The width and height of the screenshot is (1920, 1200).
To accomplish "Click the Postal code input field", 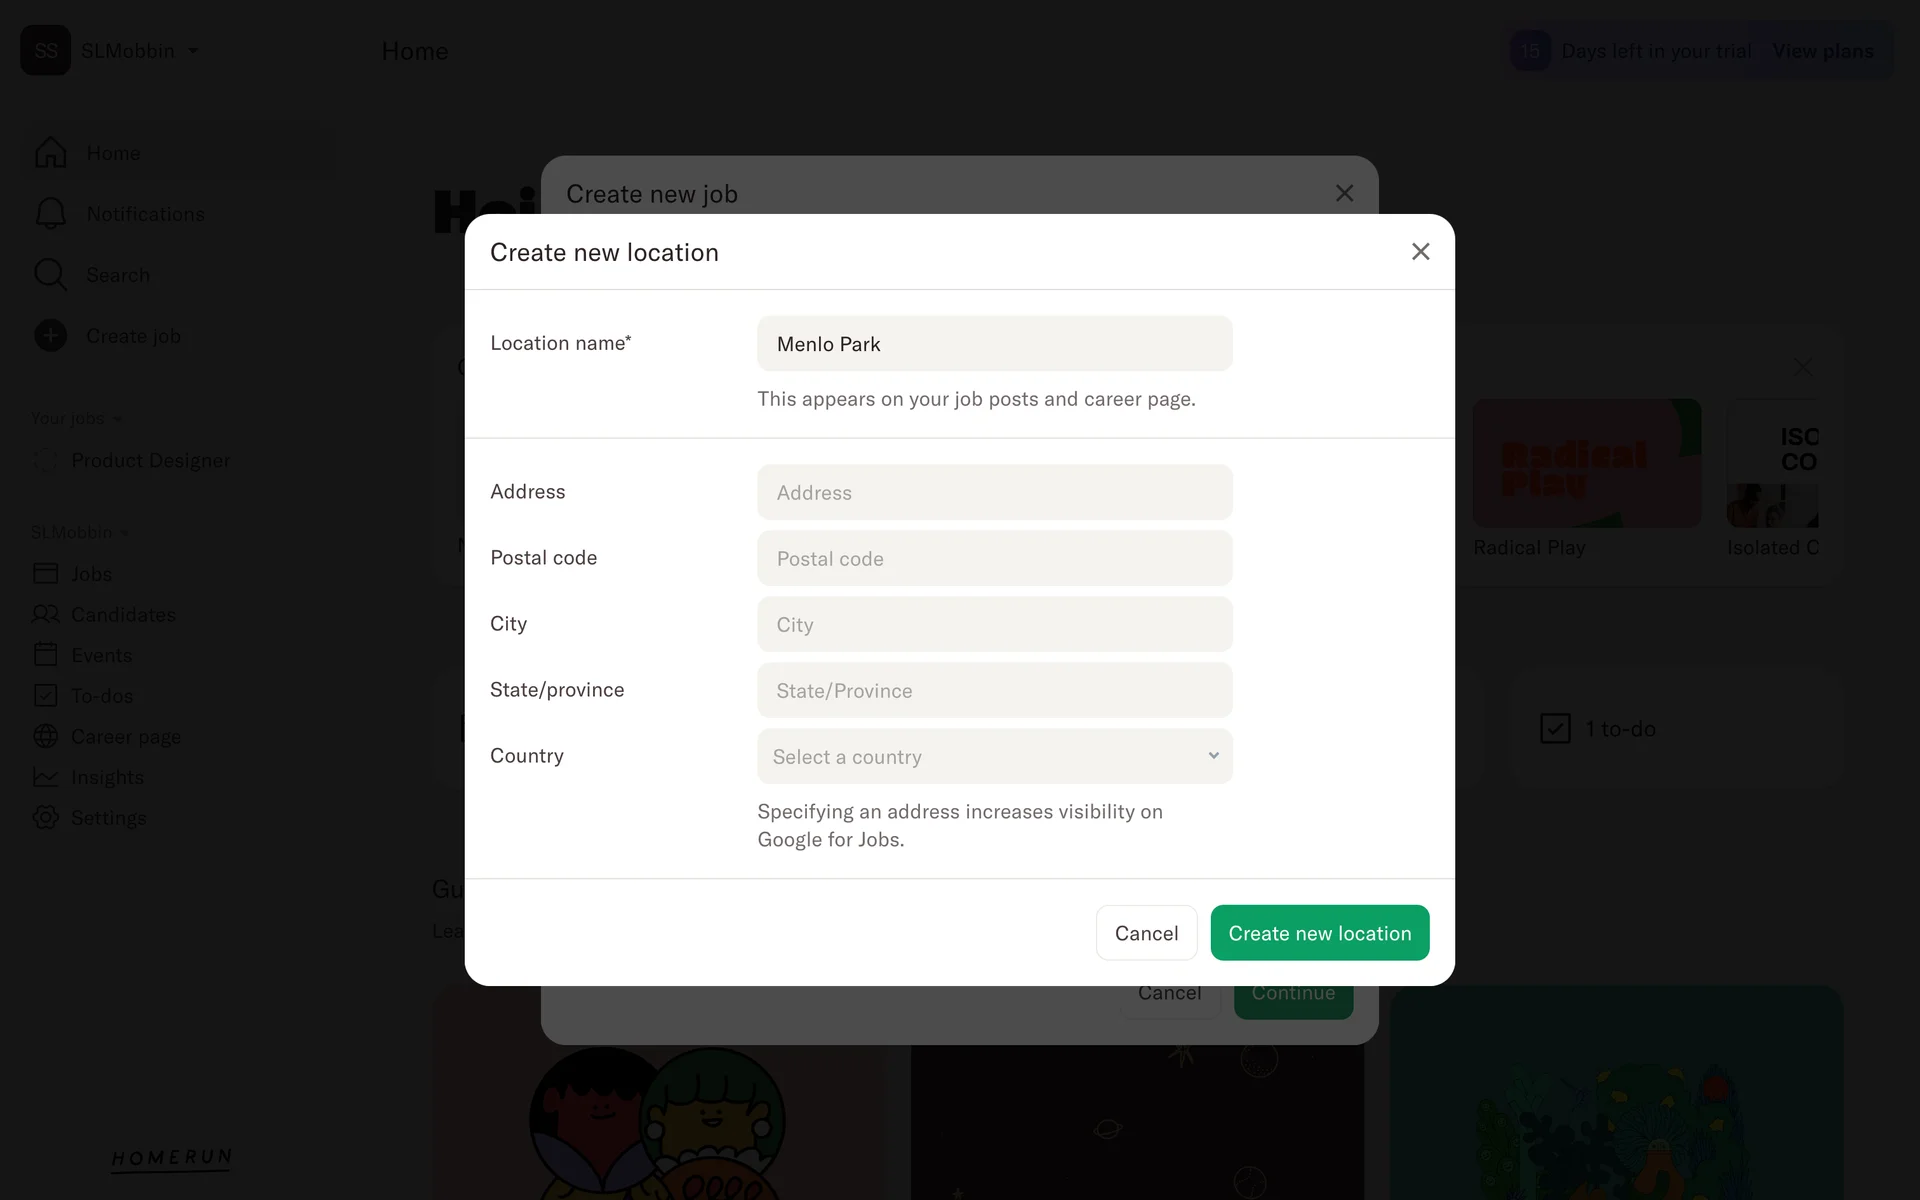I will (x=994, y=558).
